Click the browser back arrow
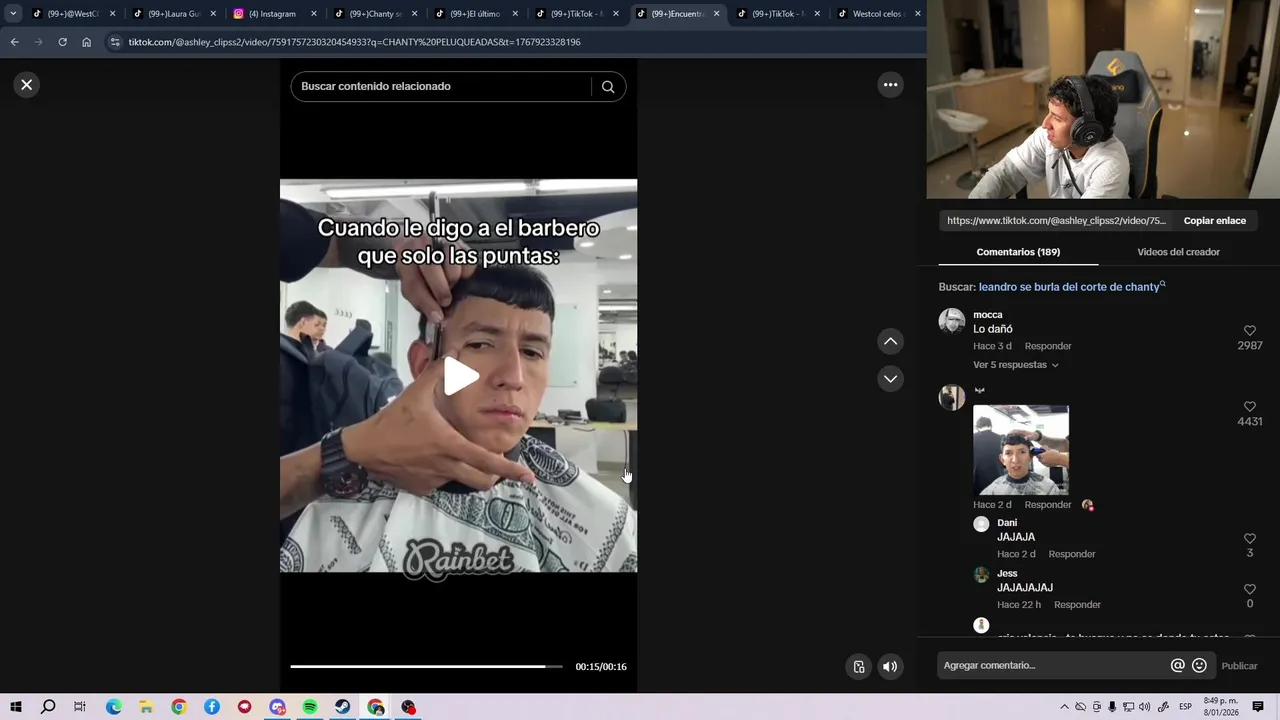 [x=14, y=42]
